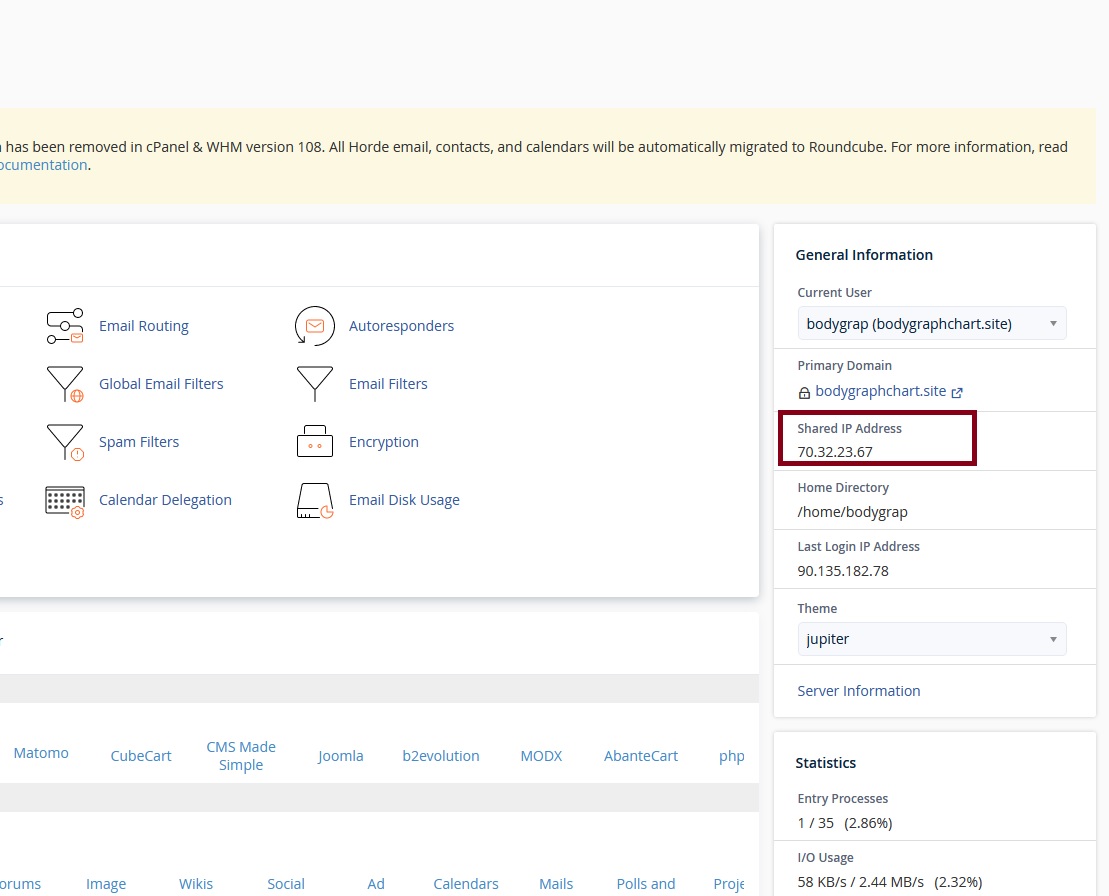
Task: Open the Ad category
Action: [x=376, y=884]
